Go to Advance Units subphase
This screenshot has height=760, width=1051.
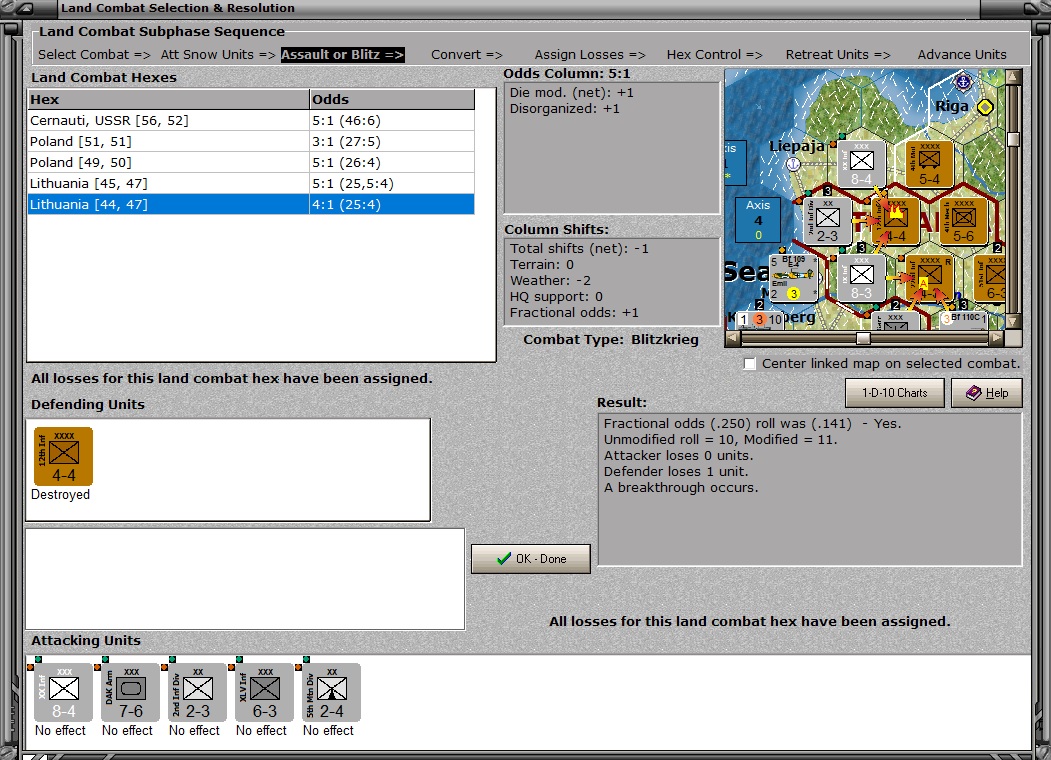click(x=962, y=54)
